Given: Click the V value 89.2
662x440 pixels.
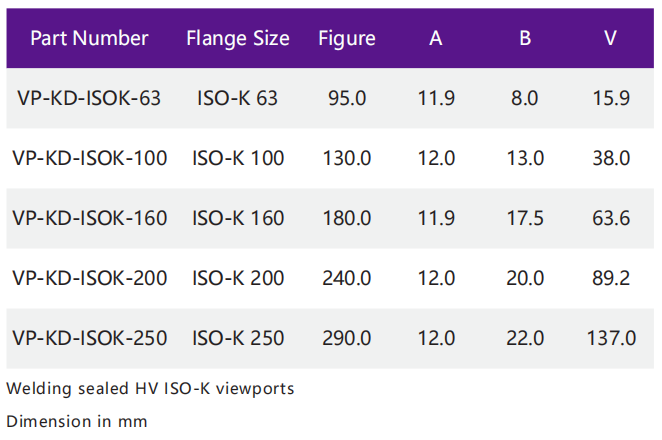Looking at the screenshot, I should tap(611, 278).
